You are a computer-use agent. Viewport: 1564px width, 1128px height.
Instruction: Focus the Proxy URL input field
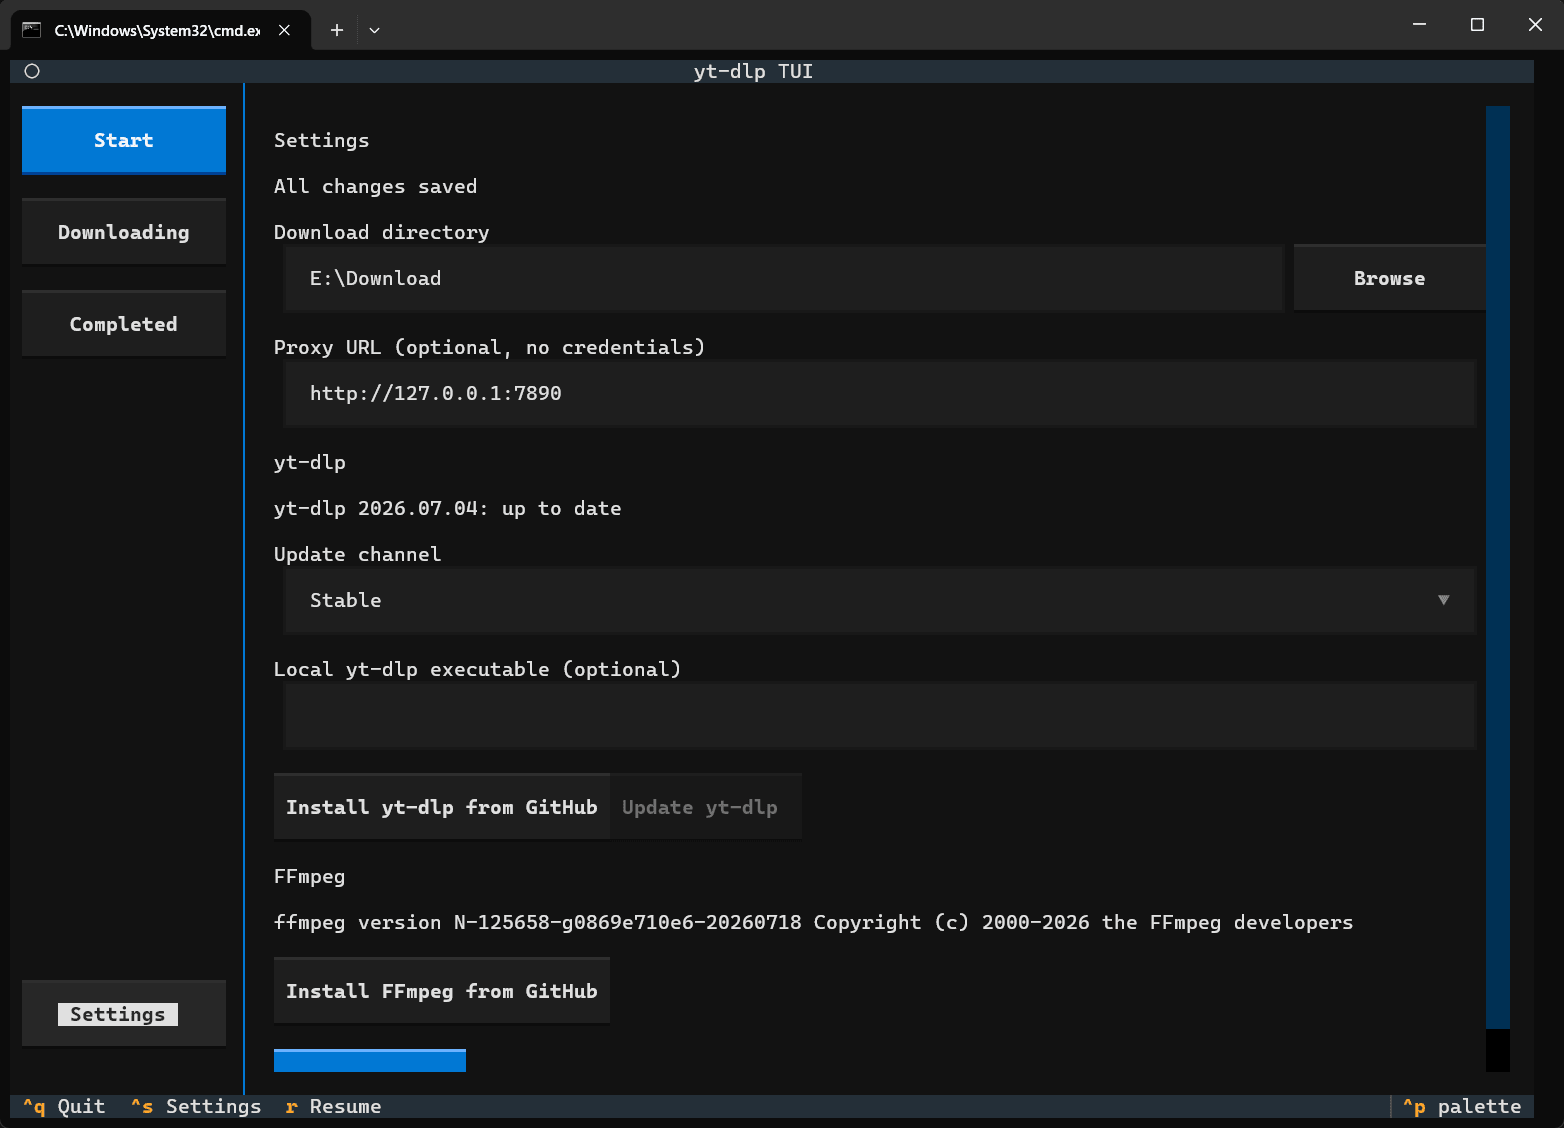(x=880, y=393)
